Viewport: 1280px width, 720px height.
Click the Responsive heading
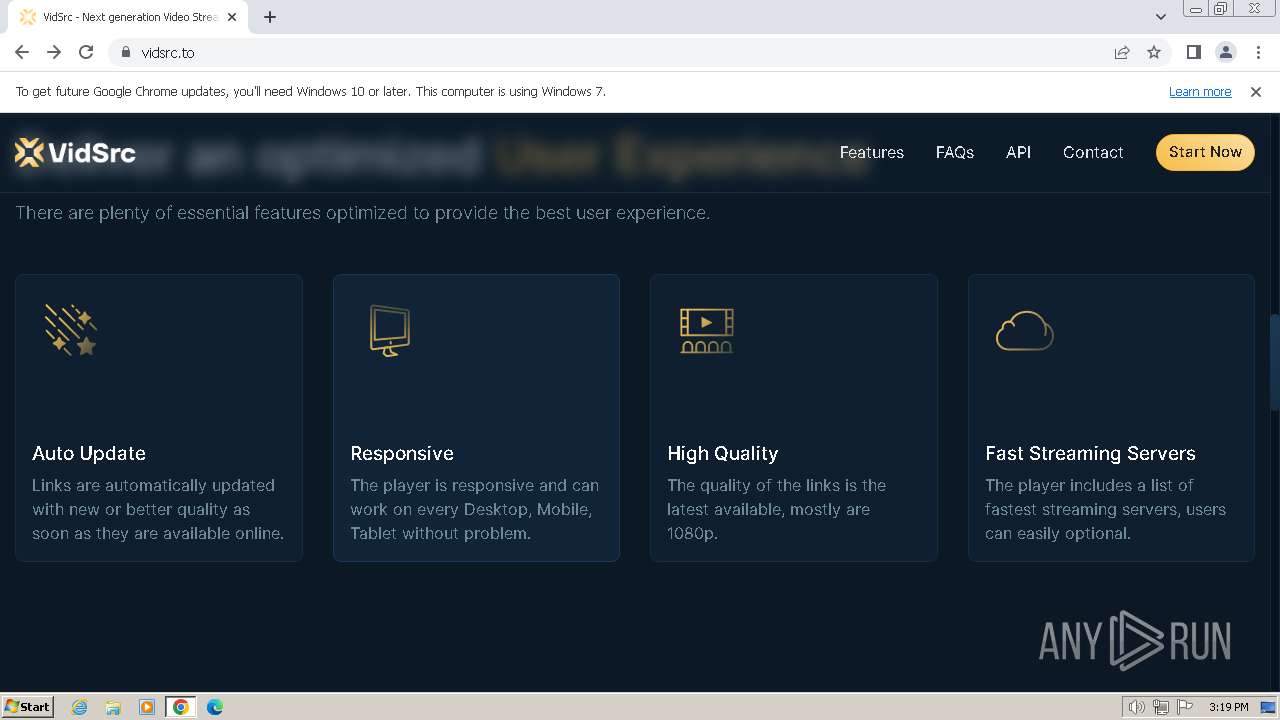point(402,453)
